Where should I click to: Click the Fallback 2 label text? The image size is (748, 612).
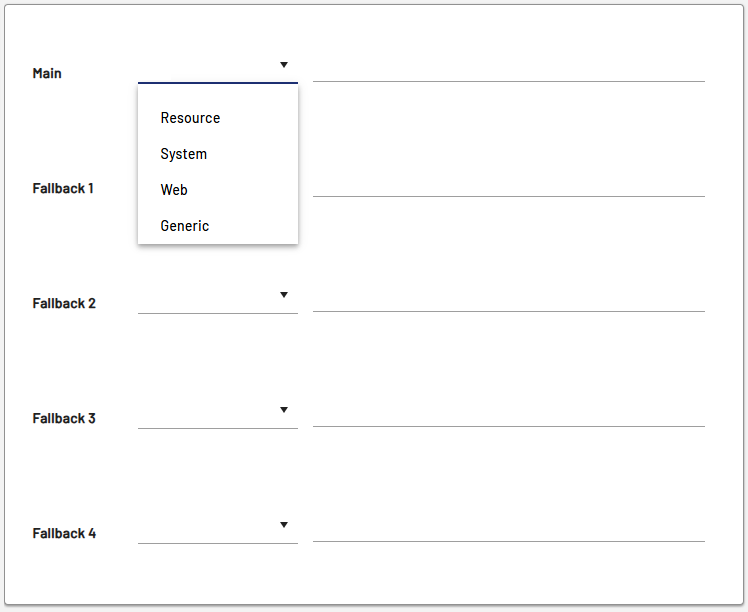(64, 303)
